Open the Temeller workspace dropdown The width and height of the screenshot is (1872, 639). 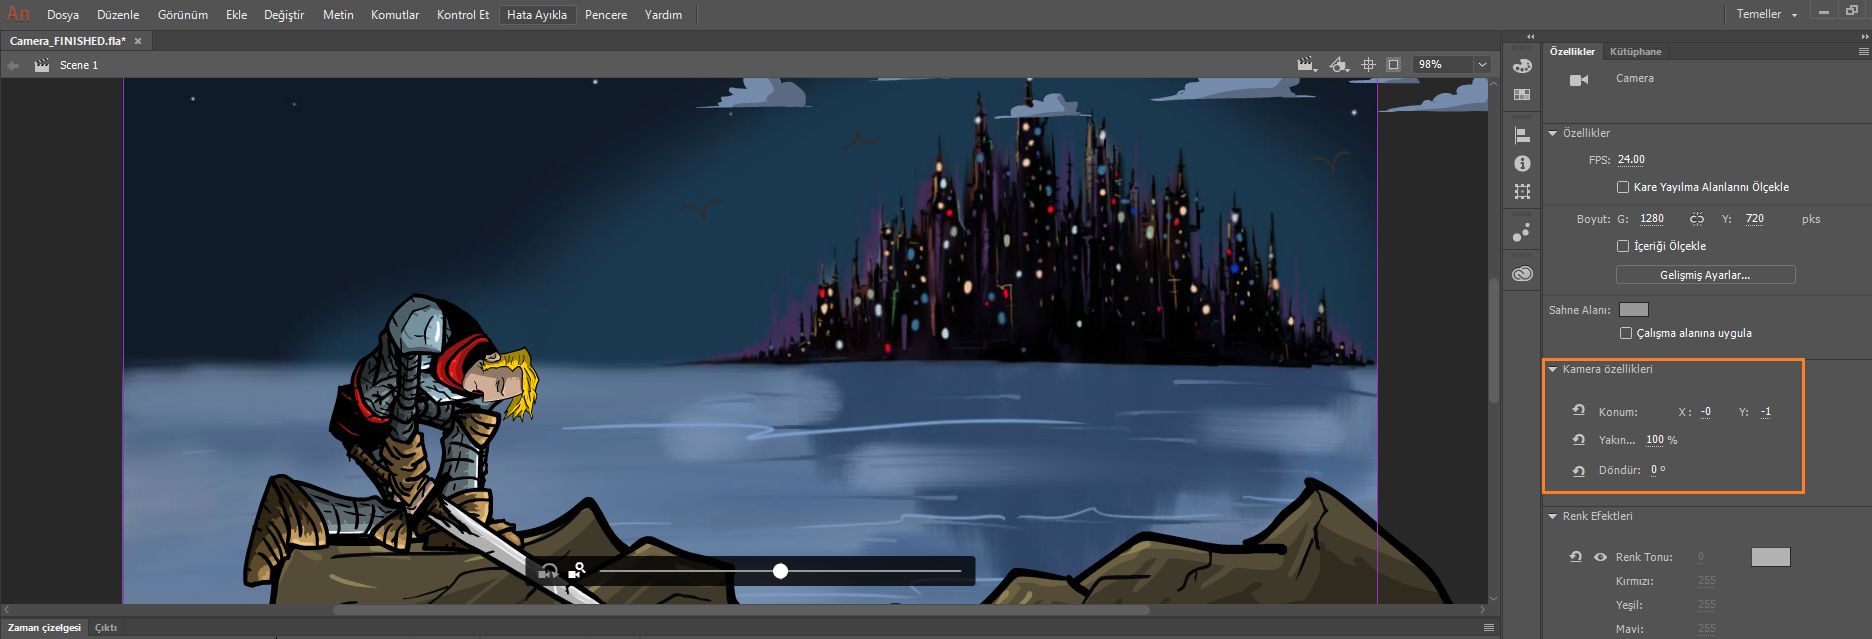[1766, 14]
